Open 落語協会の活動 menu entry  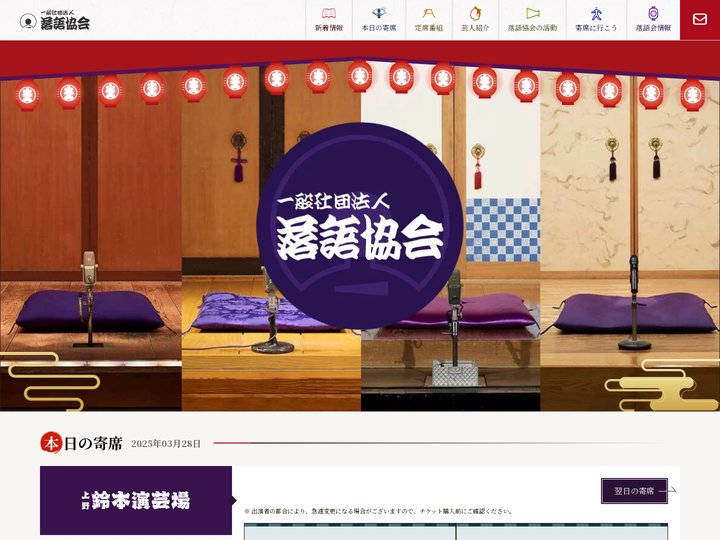[x=532, y=20]
